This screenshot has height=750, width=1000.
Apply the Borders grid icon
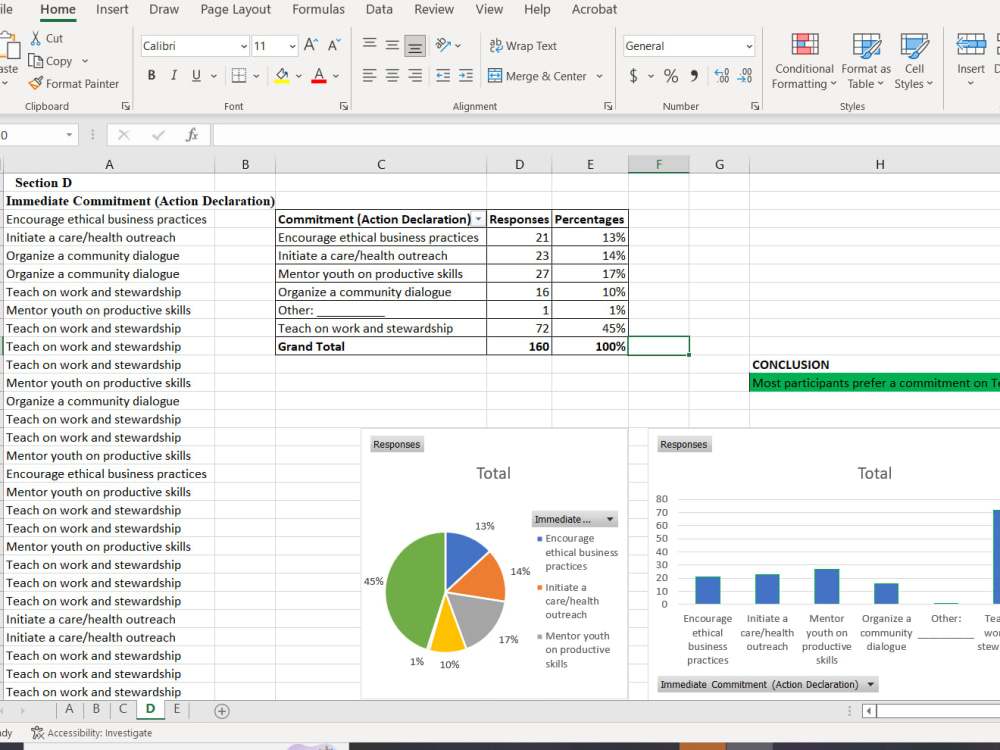pyautogui.click(x=239, y=76)
